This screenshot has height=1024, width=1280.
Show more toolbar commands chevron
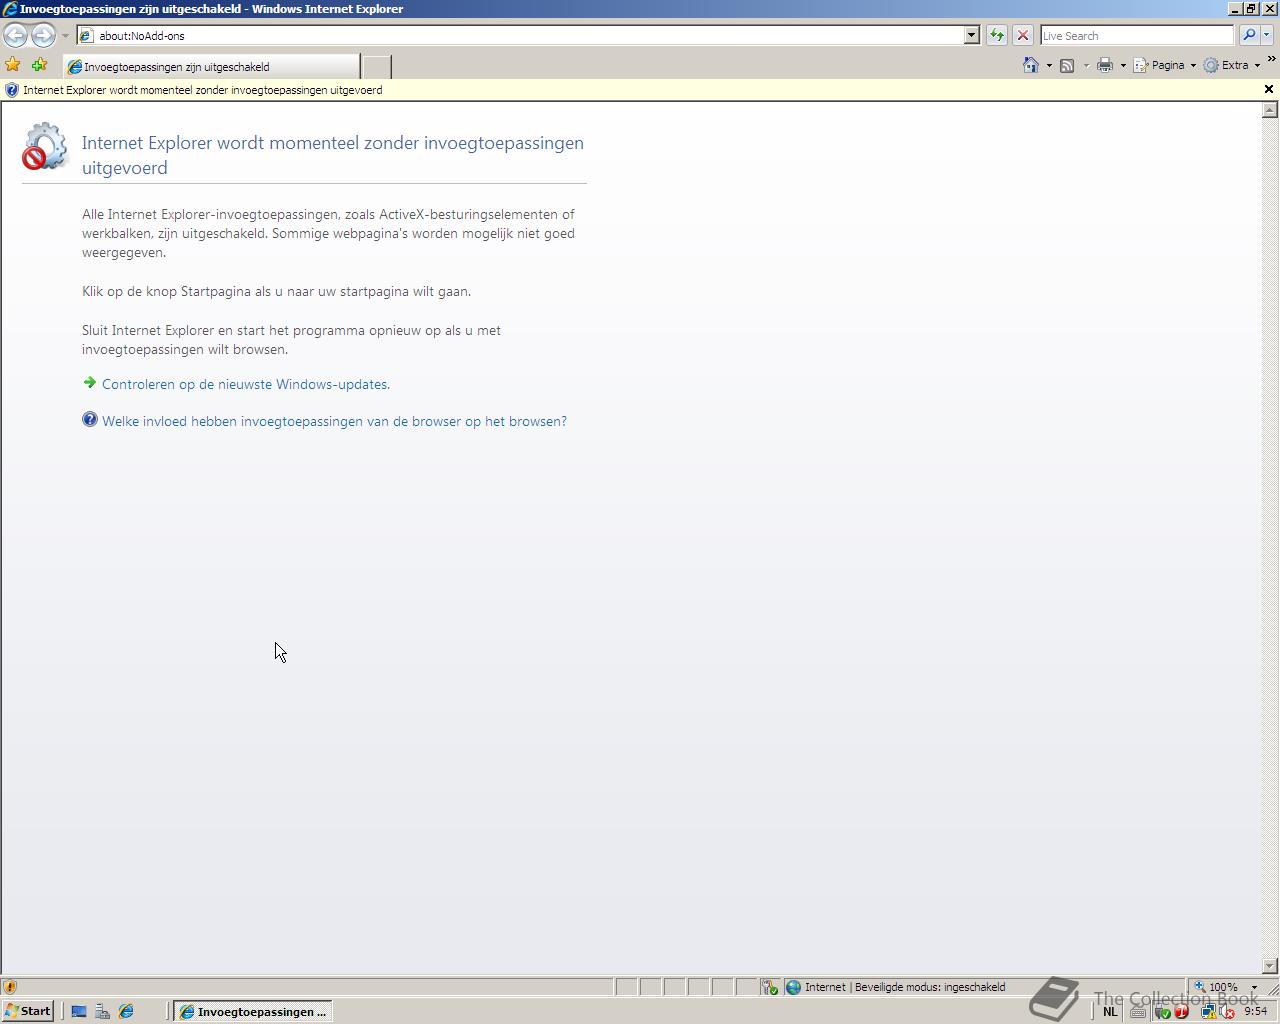tap(1272, 60)
